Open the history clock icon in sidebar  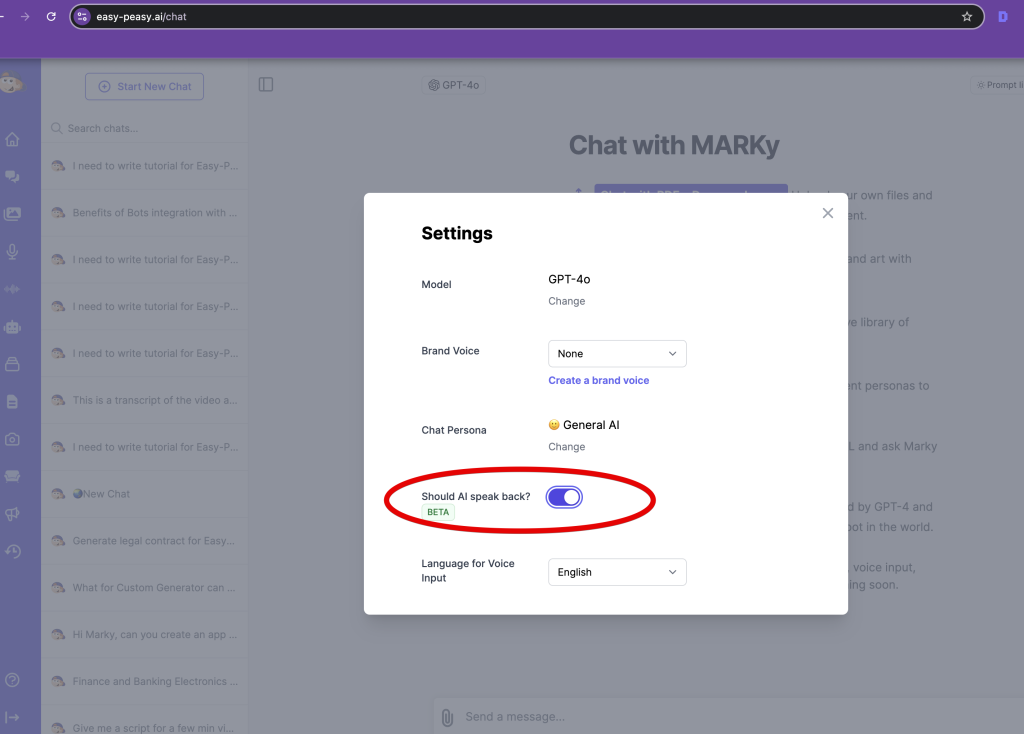tap(13, 551)
